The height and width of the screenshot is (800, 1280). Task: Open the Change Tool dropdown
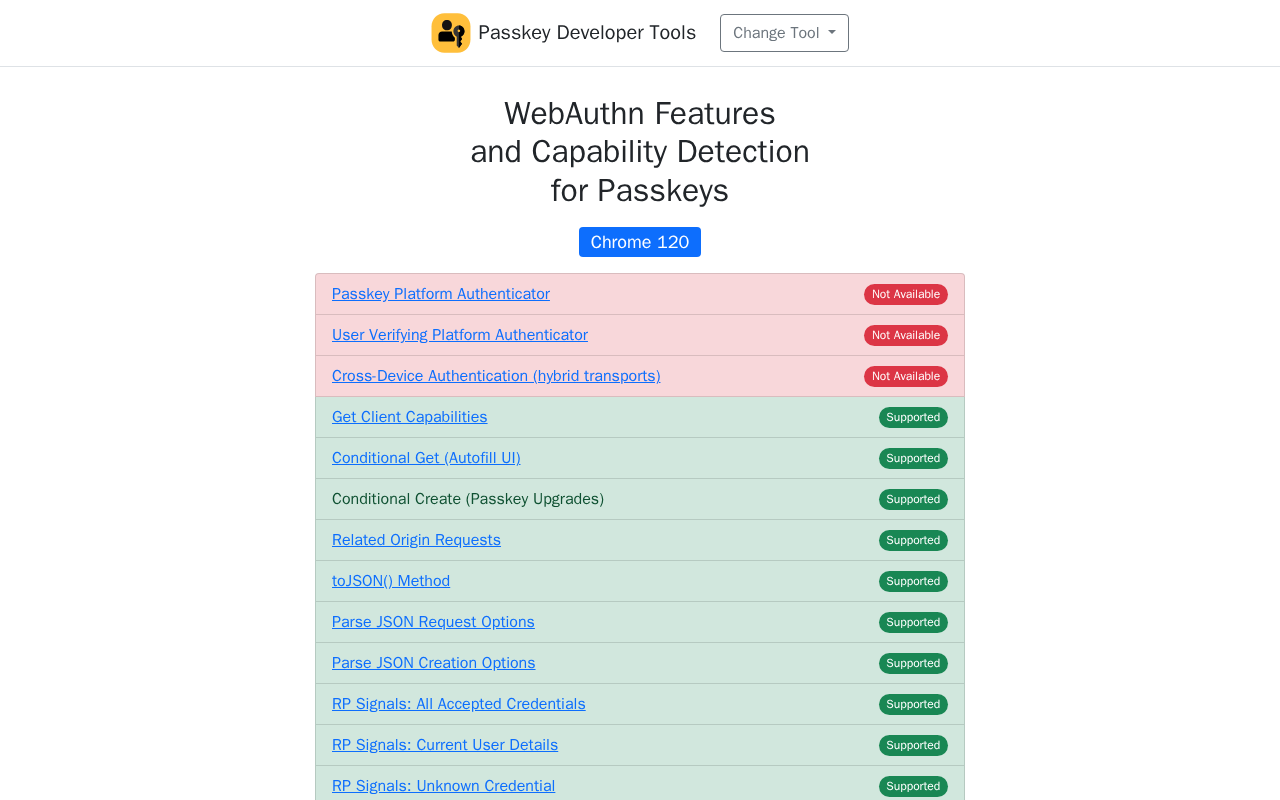tap(784, 33)
